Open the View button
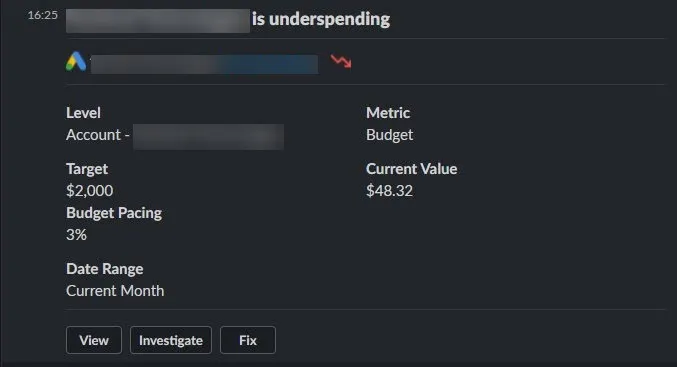677x367 pixels. (x=94, y=340)
